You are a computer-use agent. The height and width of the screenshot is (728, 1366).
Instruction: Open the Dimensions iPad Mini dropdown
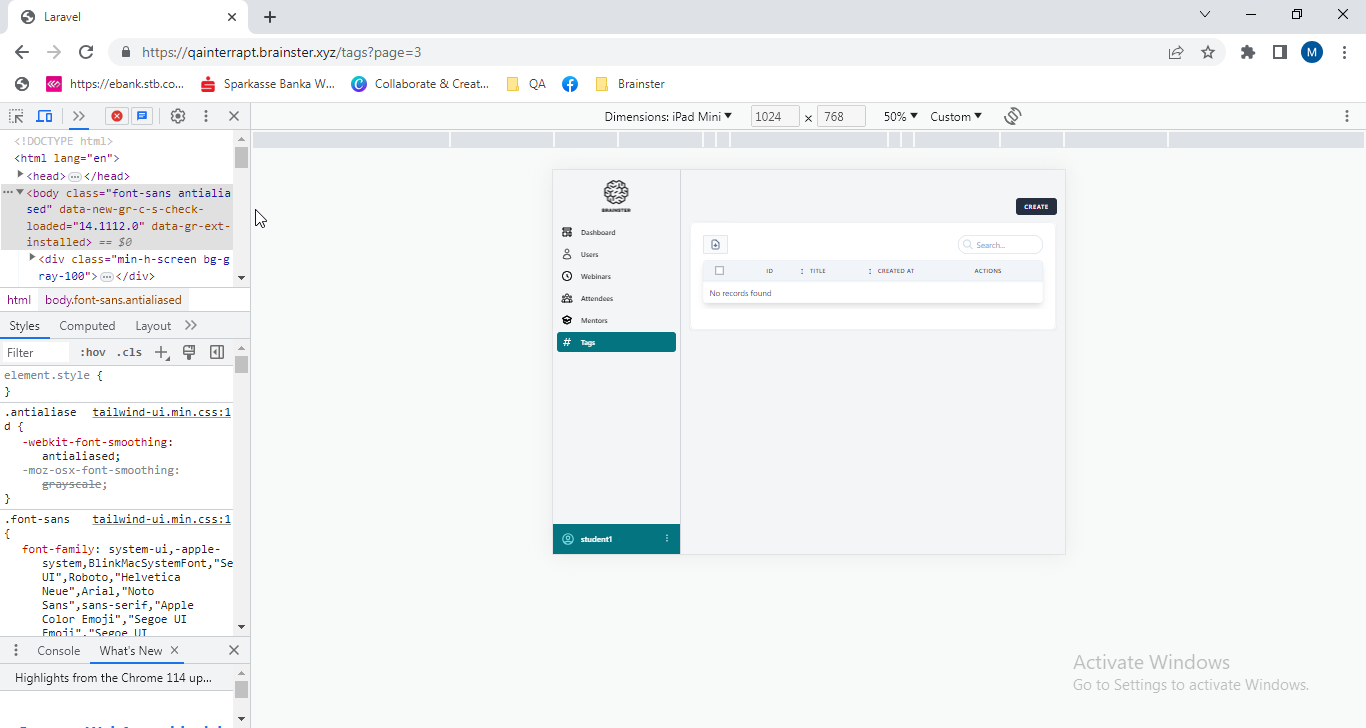click(668, 116)
